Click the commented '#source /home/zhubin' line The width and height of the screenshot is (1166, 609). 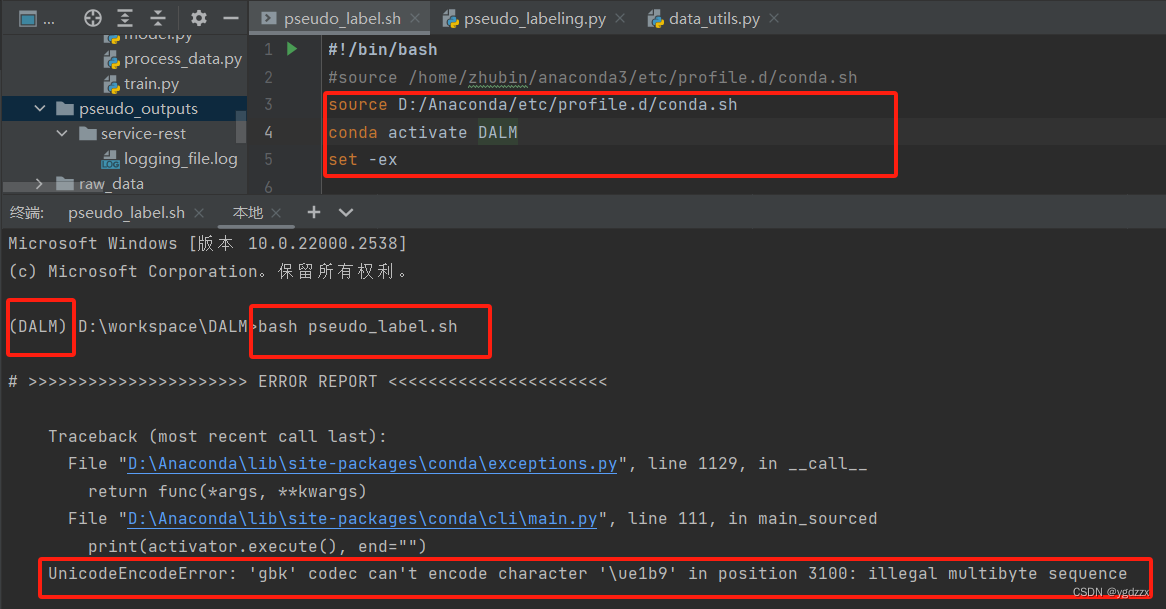pos(593,77)
